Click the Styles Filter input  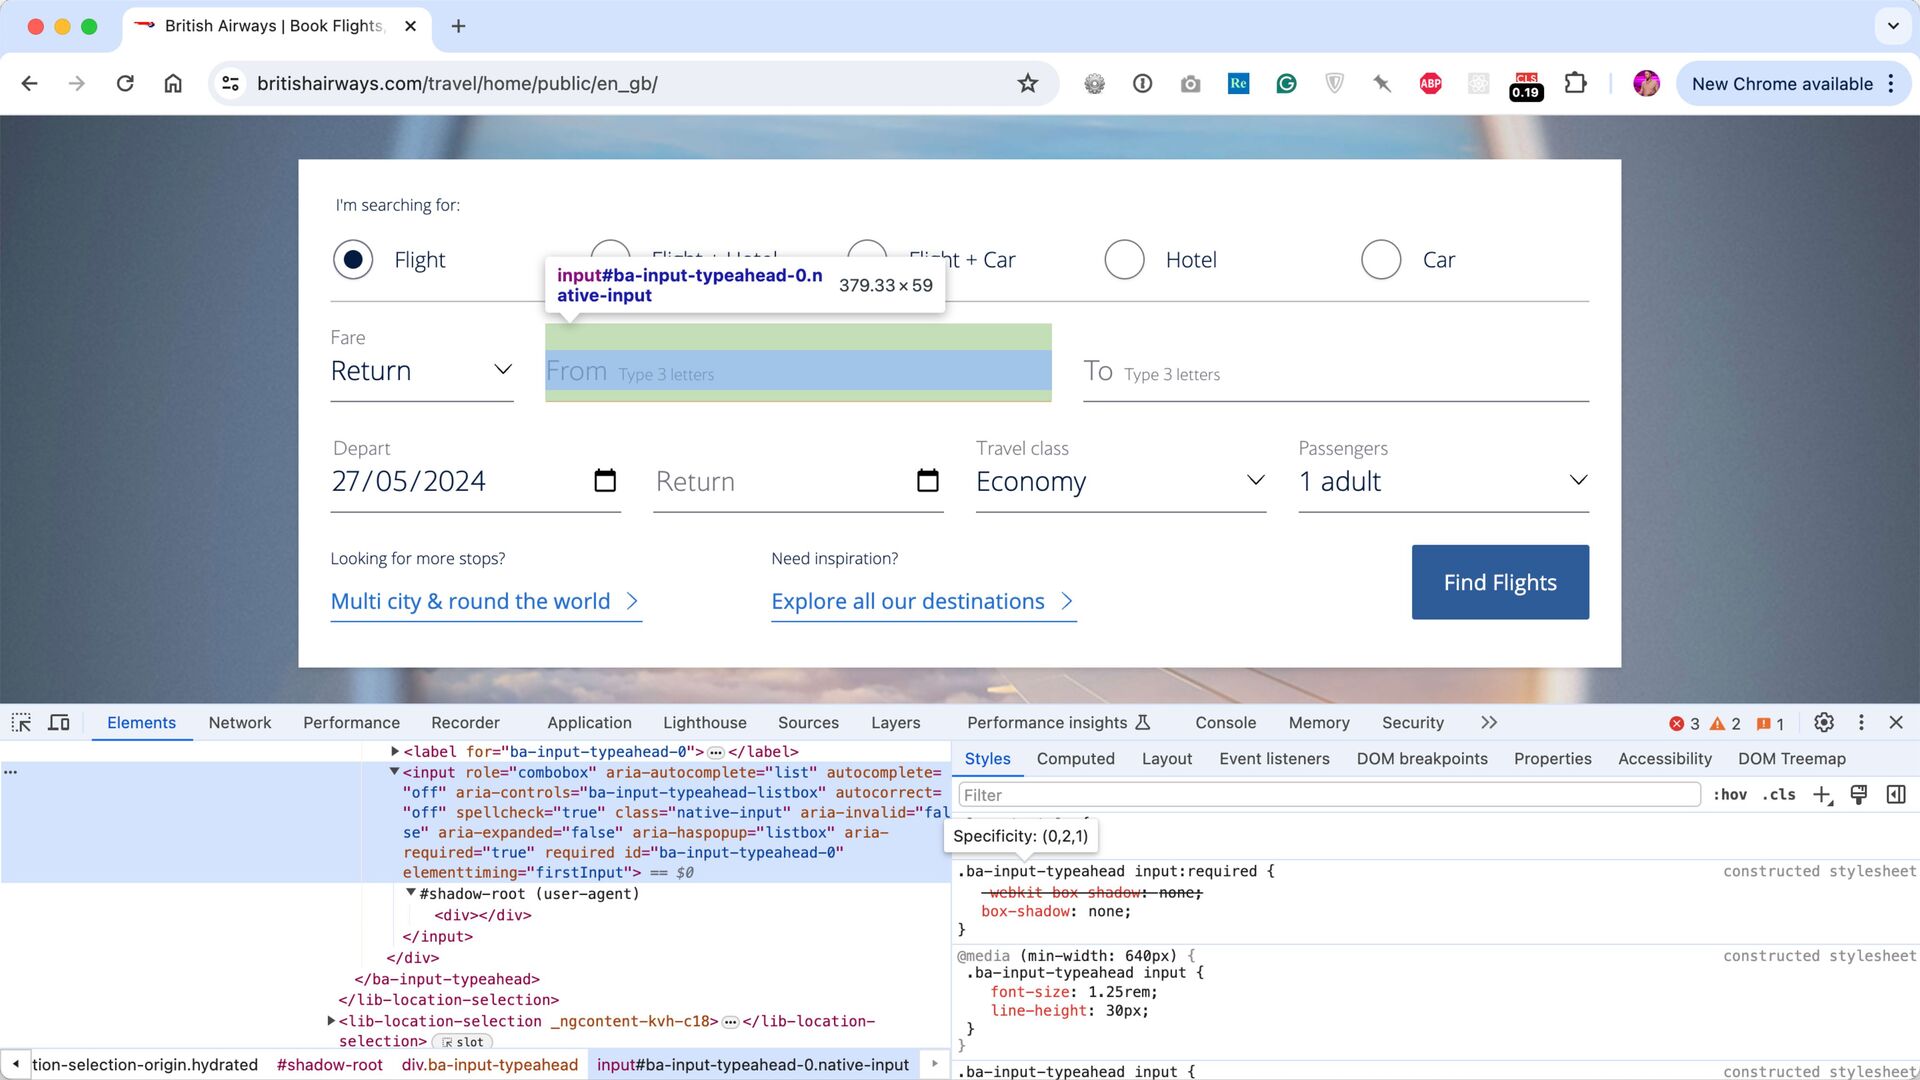tap(1329, 795)
